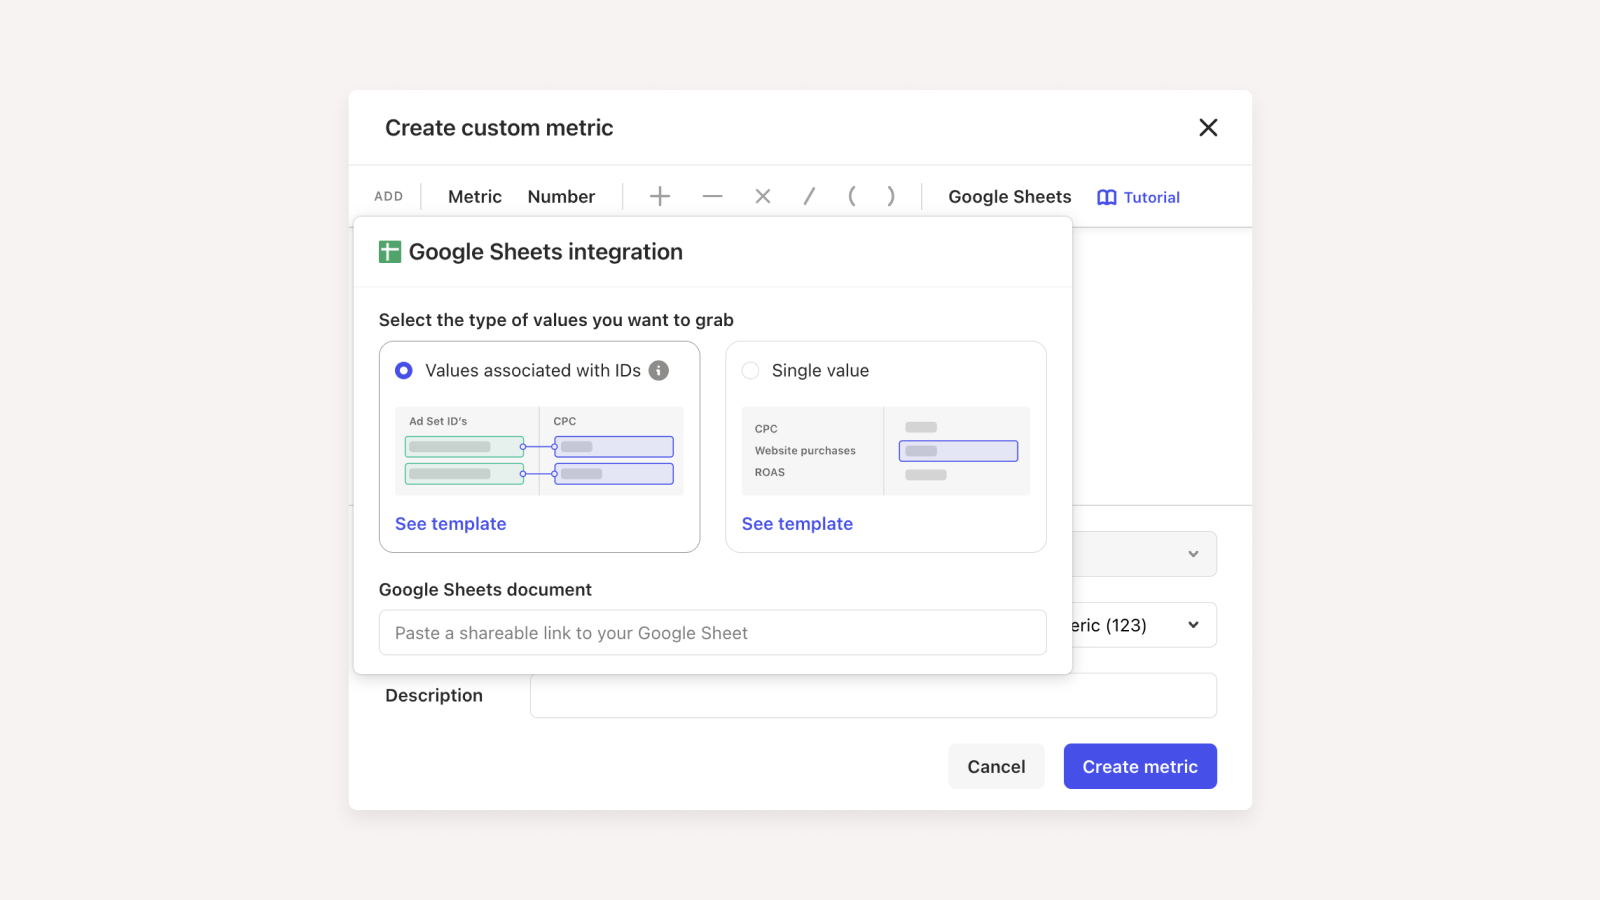
Task: Close the Create custom metric dialog
Action: pos(1208,128)
